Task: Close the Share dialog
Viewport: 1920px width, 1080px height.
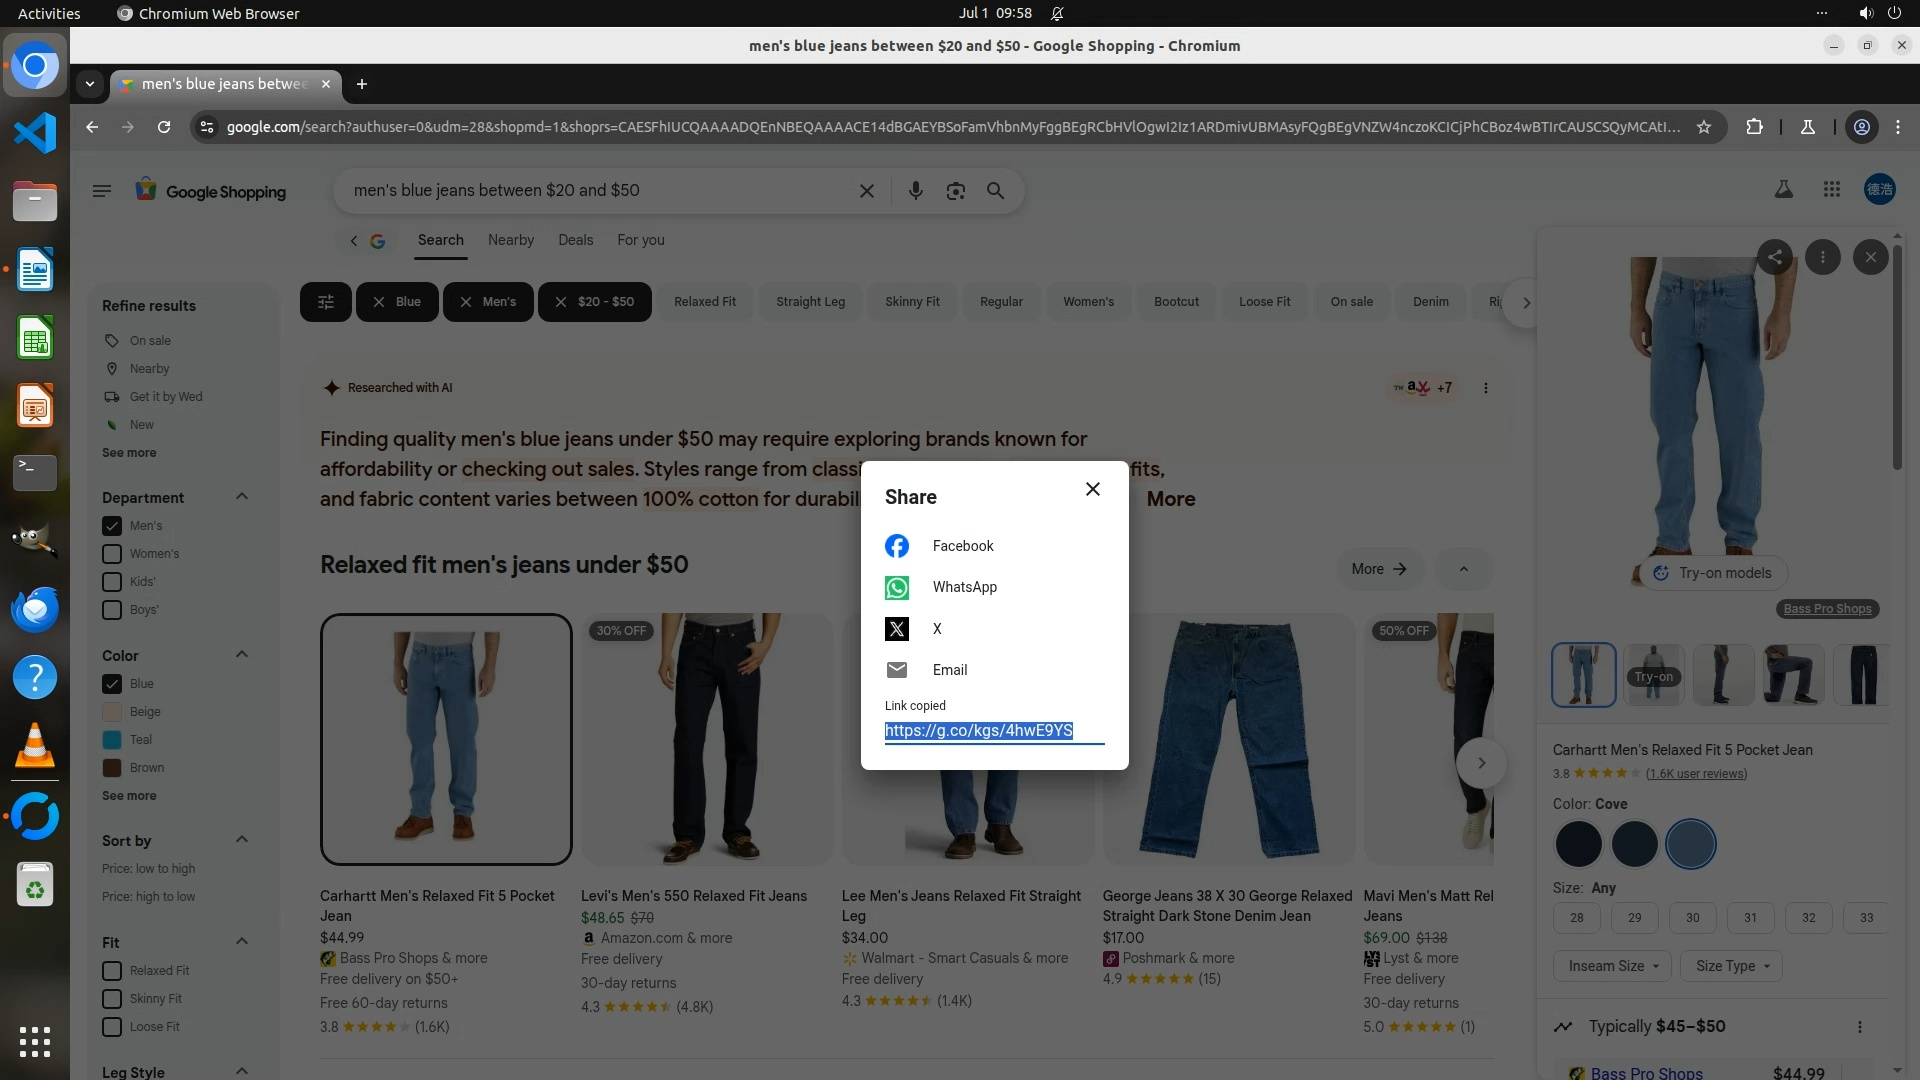Action: point(1093,489)
